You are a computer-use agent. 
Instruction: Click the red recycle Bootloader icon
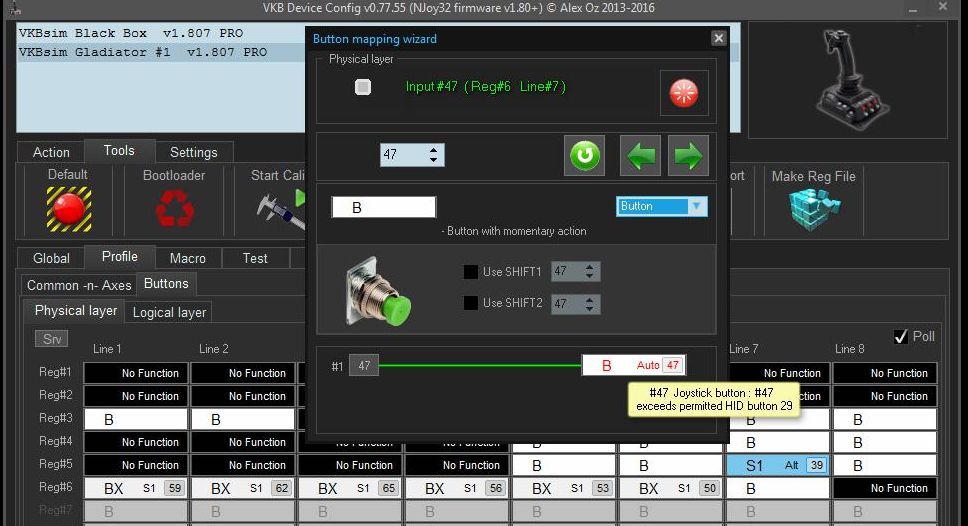coord(174,208)
